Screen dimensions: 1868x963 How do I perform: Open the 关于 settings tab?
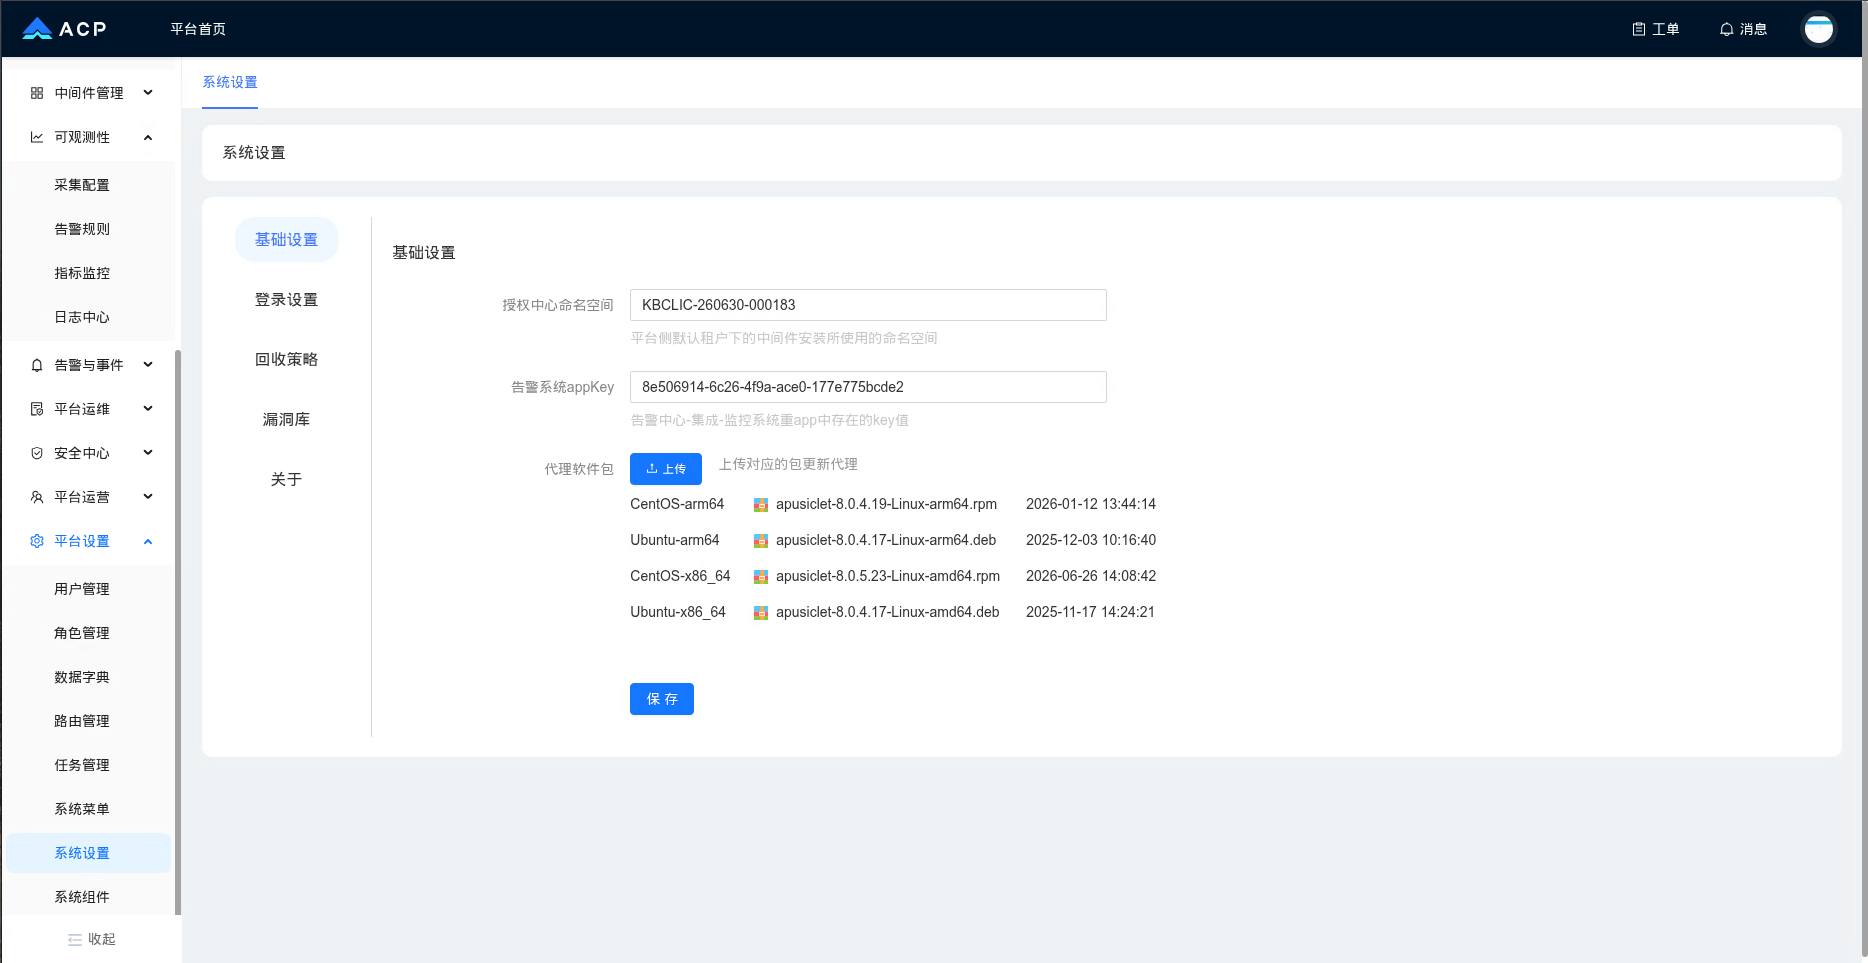tap(286, 480)
